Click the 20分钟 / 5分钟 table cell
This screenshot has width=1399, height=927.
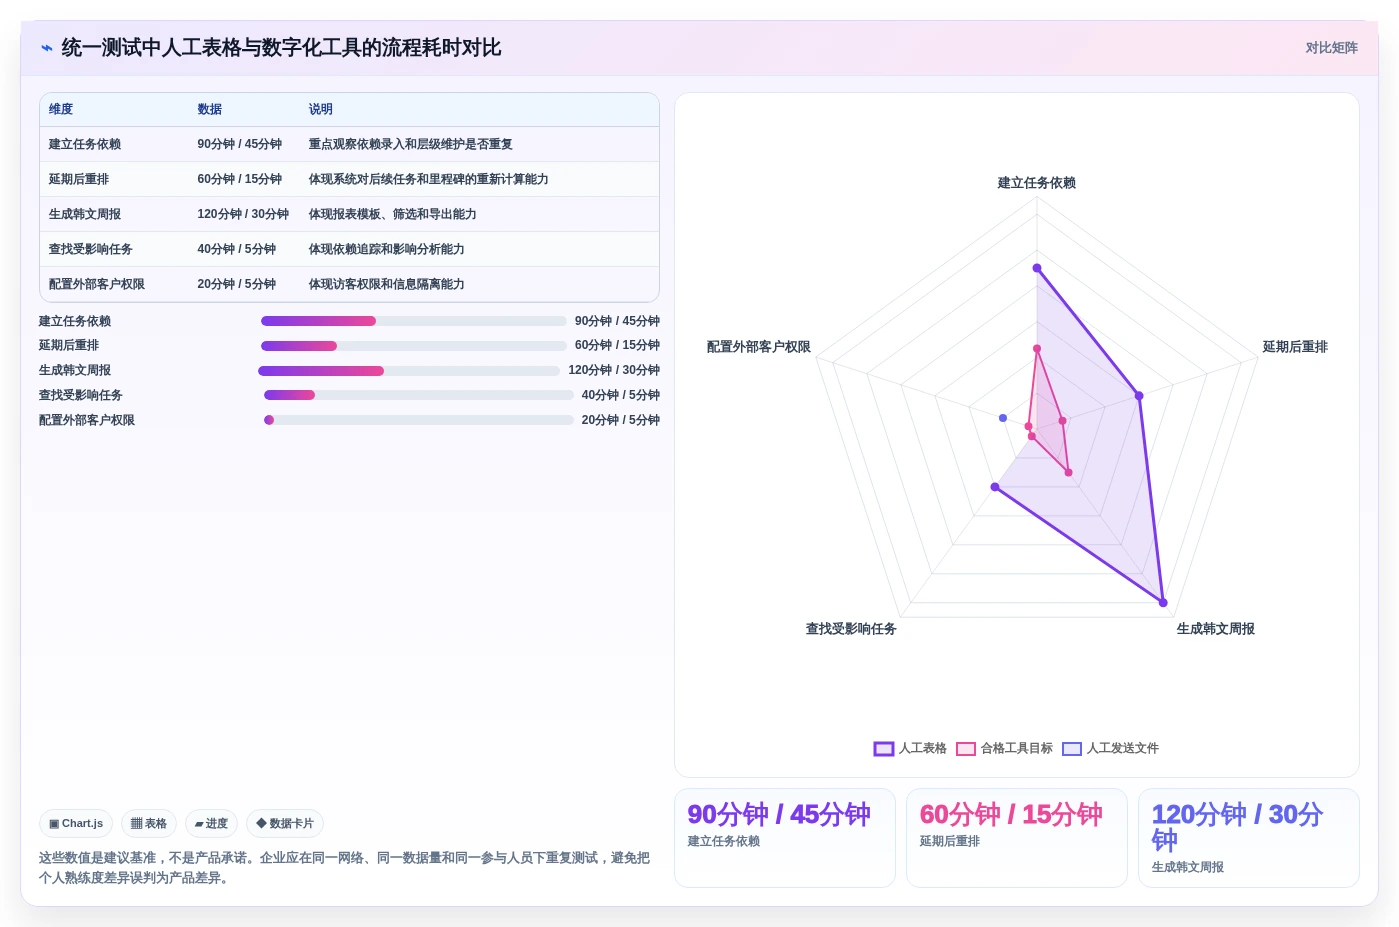pos(237,284)
